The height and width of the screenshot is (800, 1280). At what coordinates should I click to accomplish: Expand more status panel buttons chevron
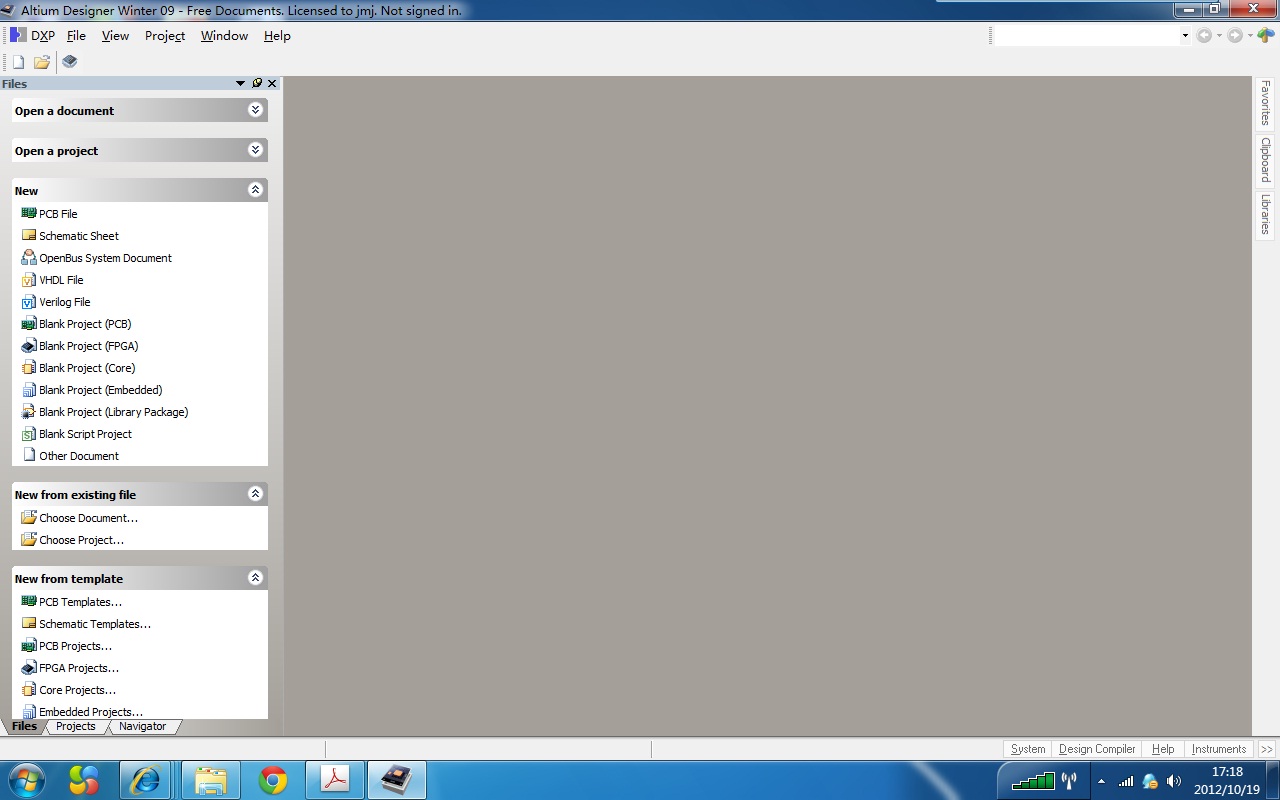[x=1267, y=749]
